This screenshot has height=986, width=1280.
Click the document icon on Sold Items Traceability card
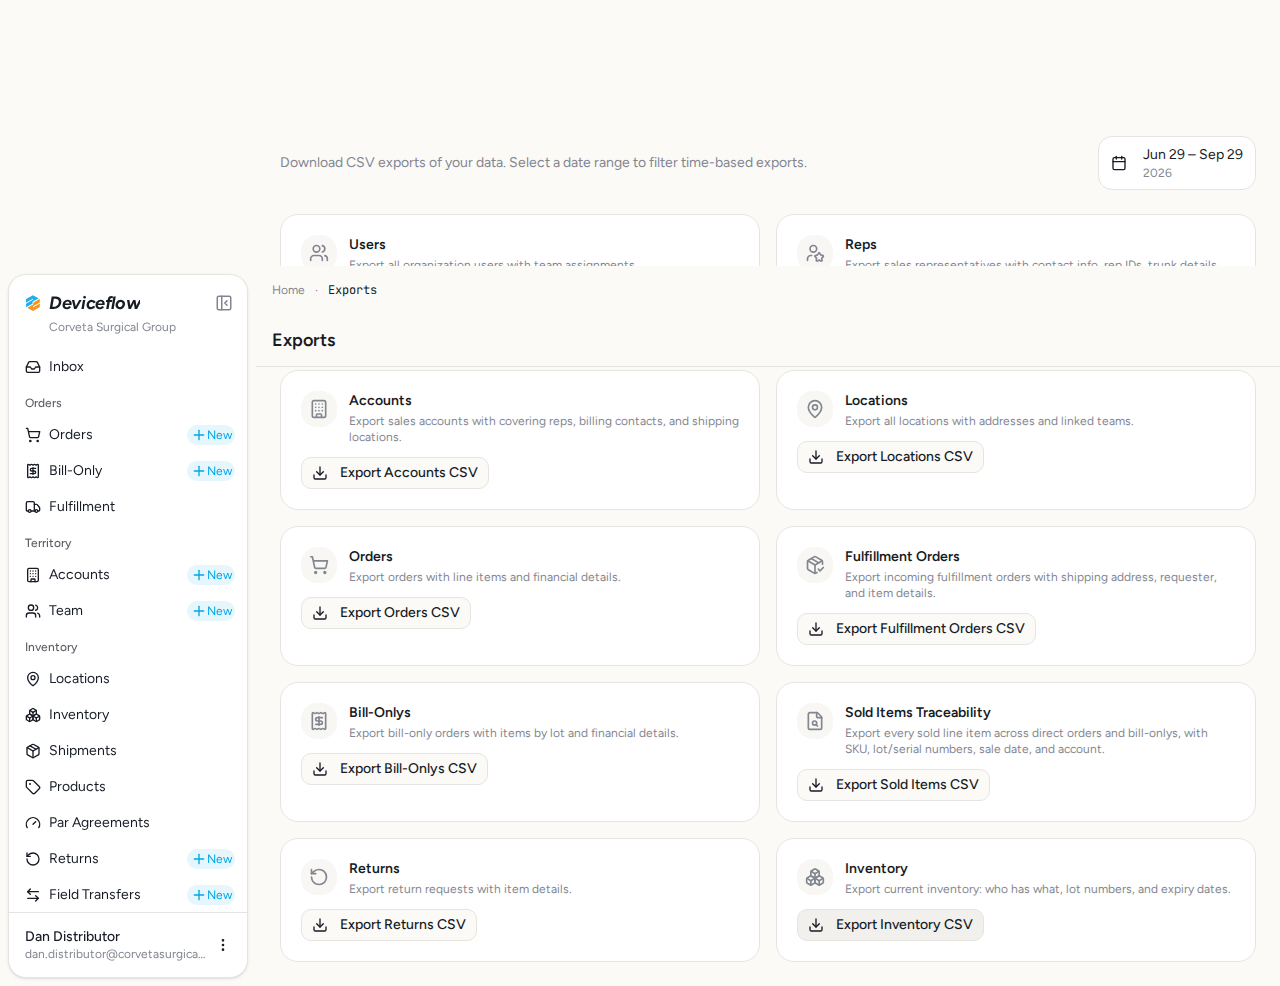815,721
